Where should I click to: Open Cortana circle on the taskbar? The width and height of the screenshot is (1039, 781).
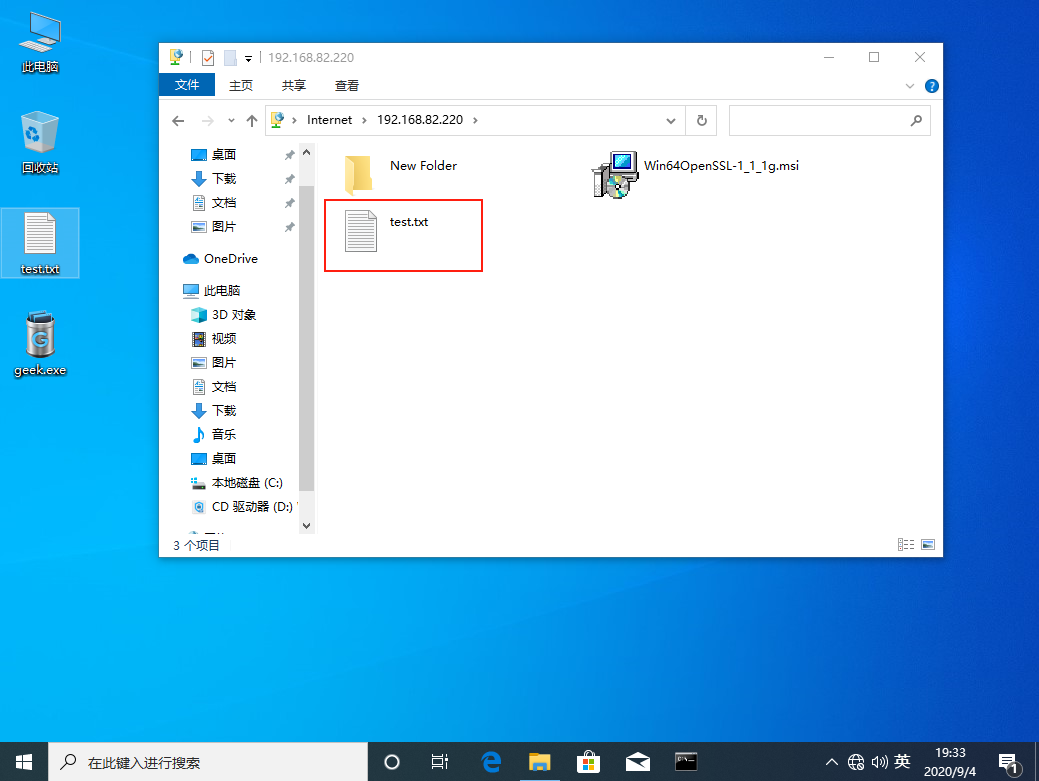(392, 762)
